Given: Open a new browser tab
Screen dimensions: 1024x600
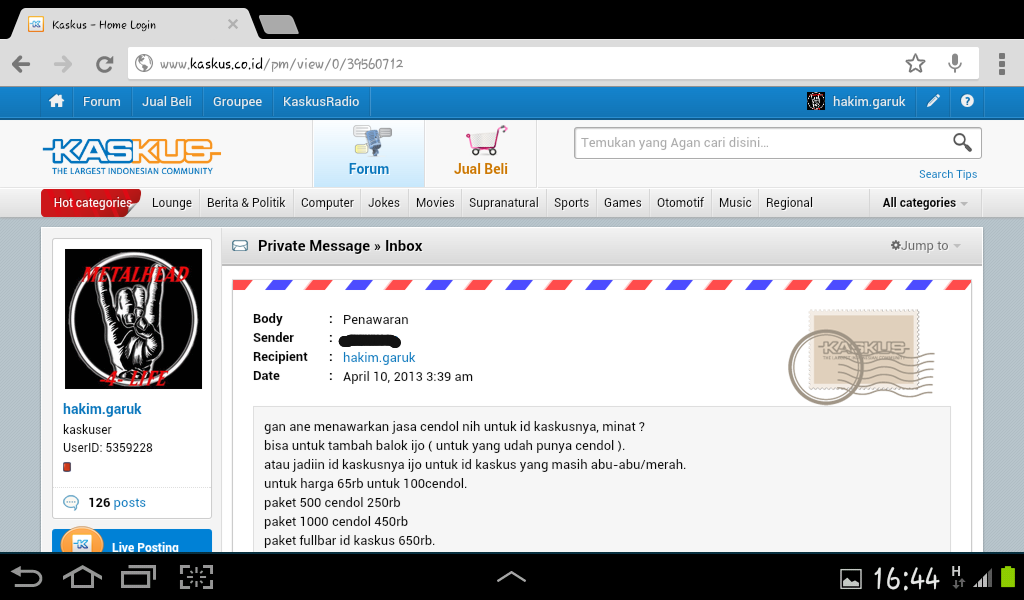Looking at the screenshot, I should 278,24.
